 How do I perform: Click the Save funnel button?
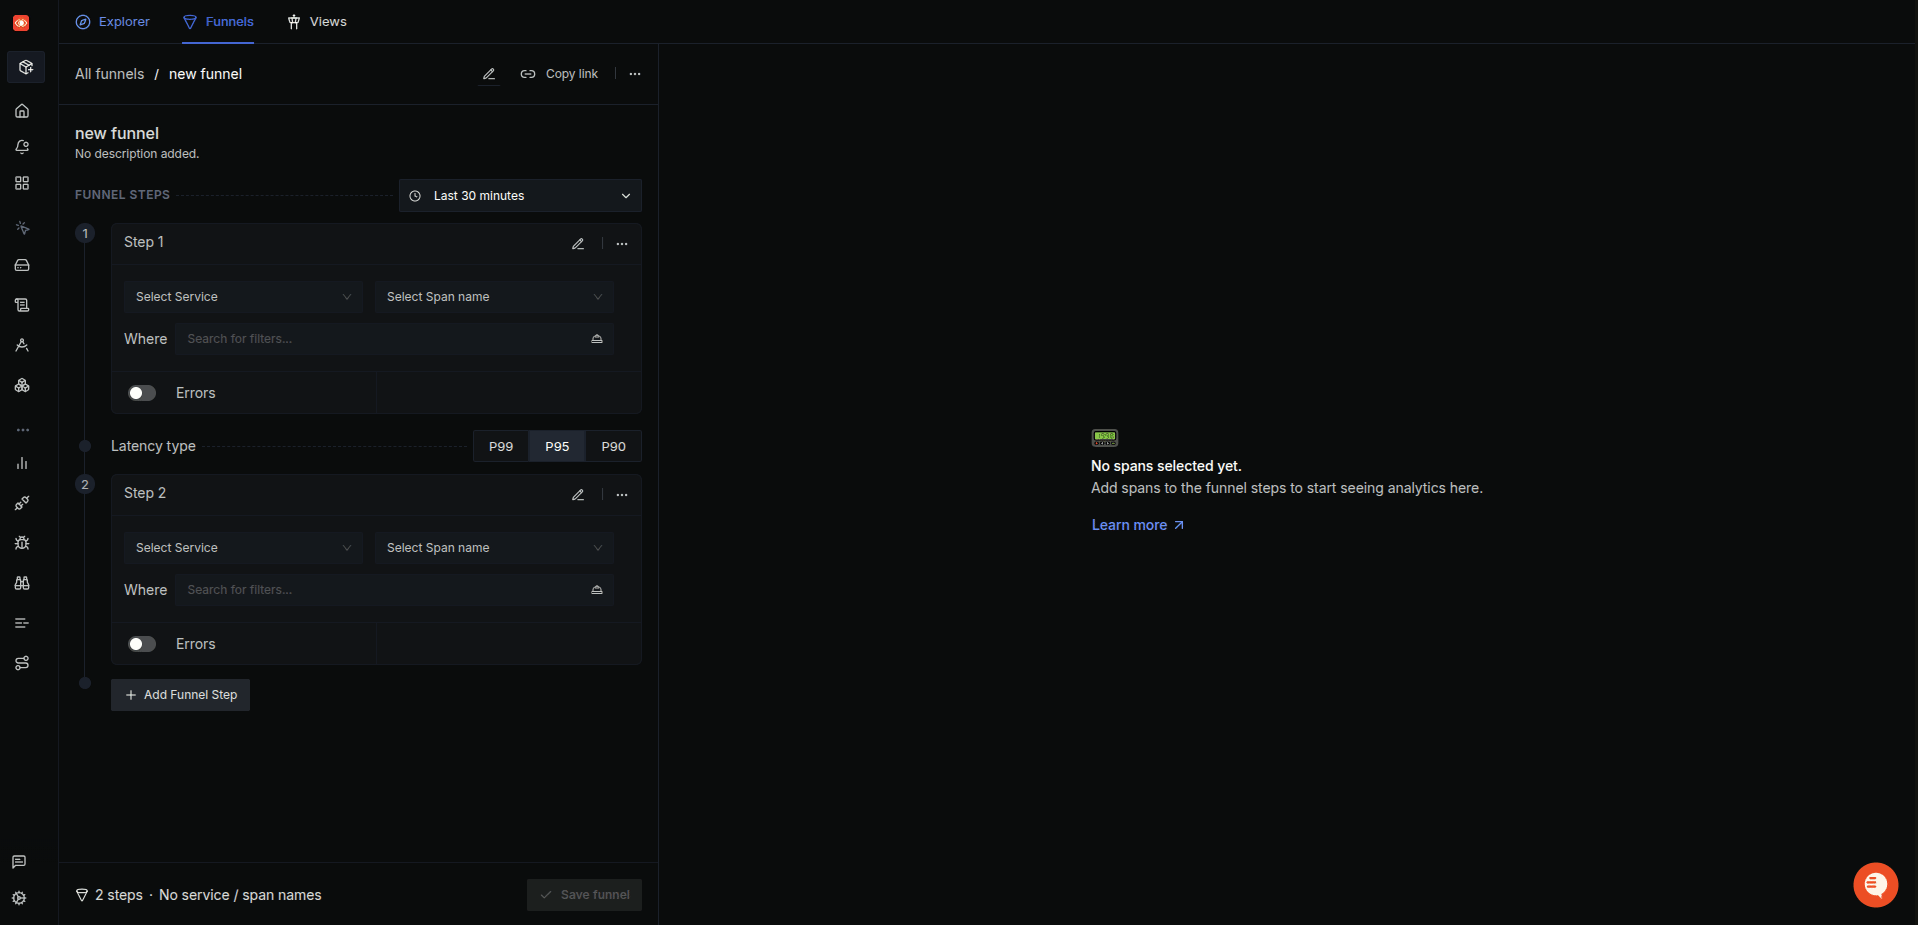[584, 895]
